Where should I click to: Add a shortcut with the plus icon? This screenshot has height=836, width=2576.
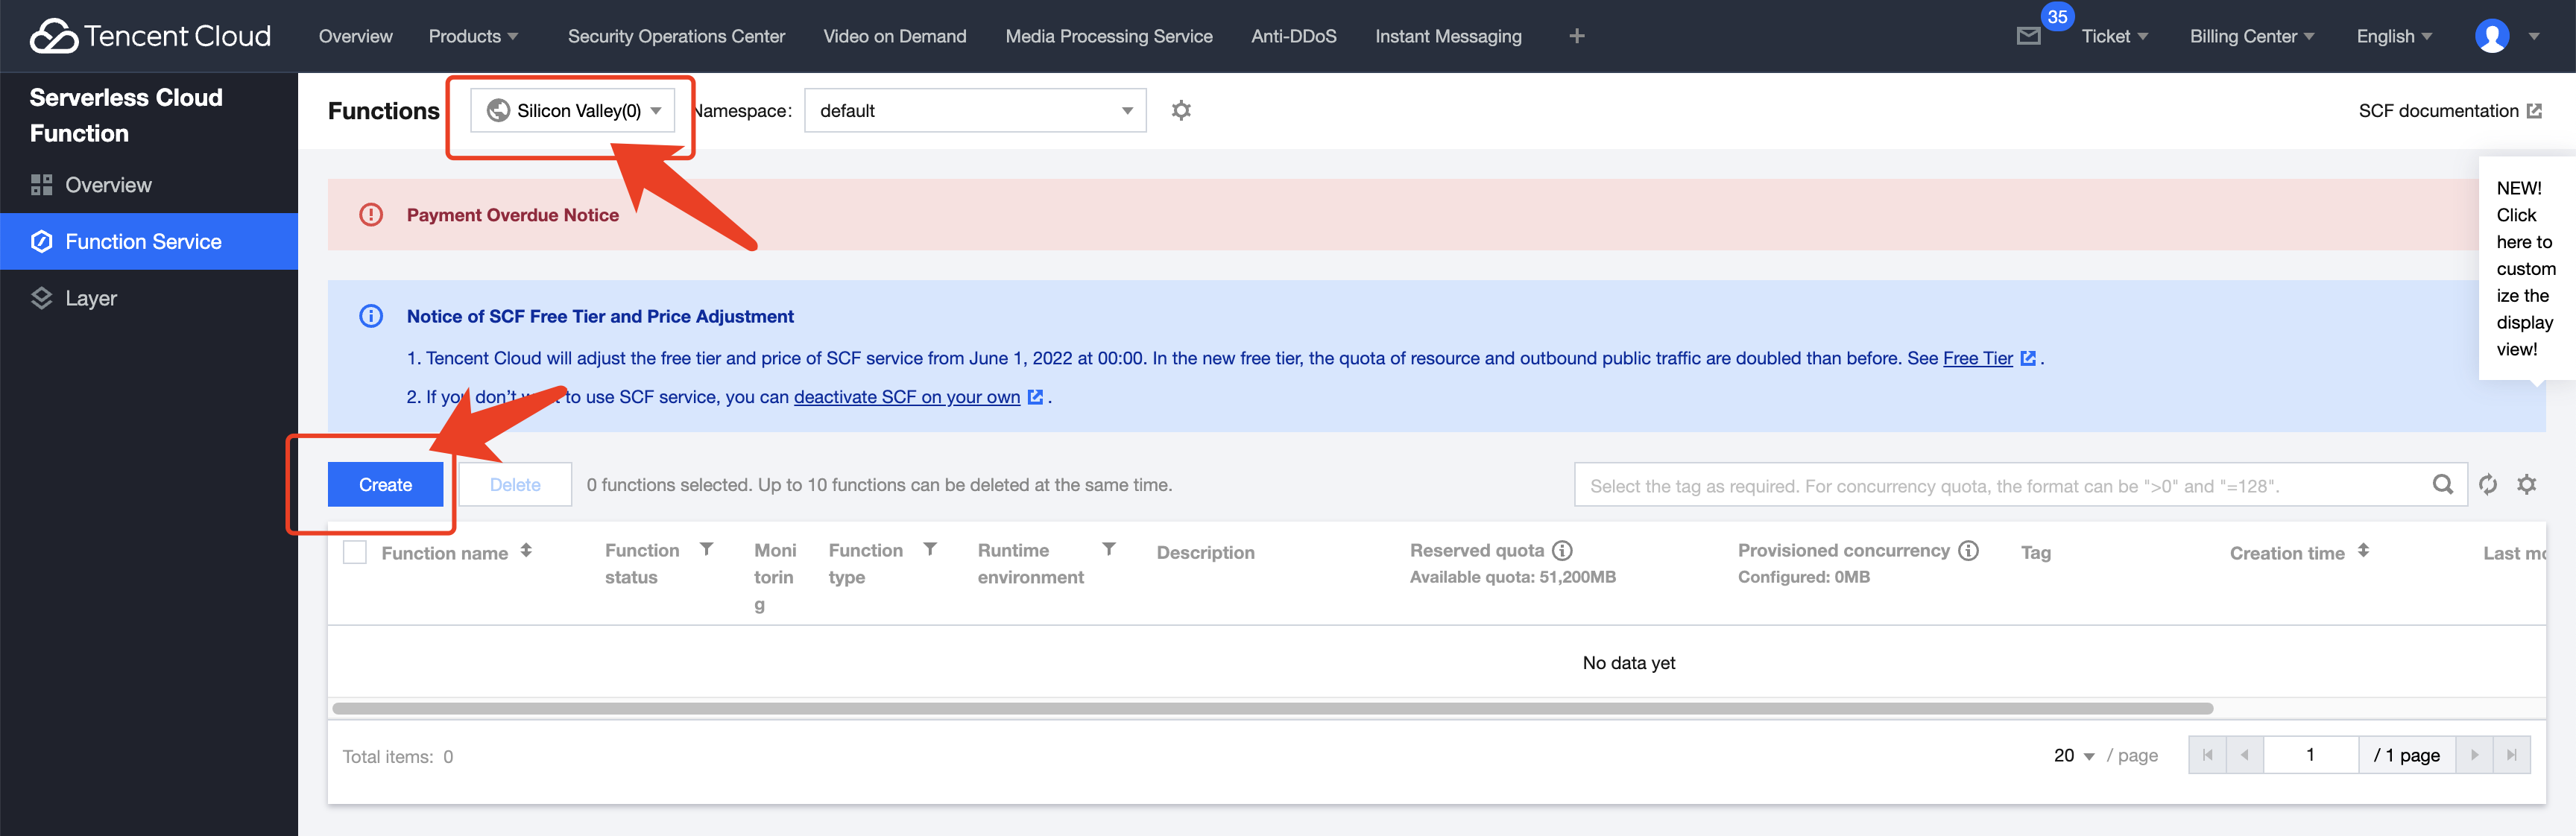(1576, 36)
